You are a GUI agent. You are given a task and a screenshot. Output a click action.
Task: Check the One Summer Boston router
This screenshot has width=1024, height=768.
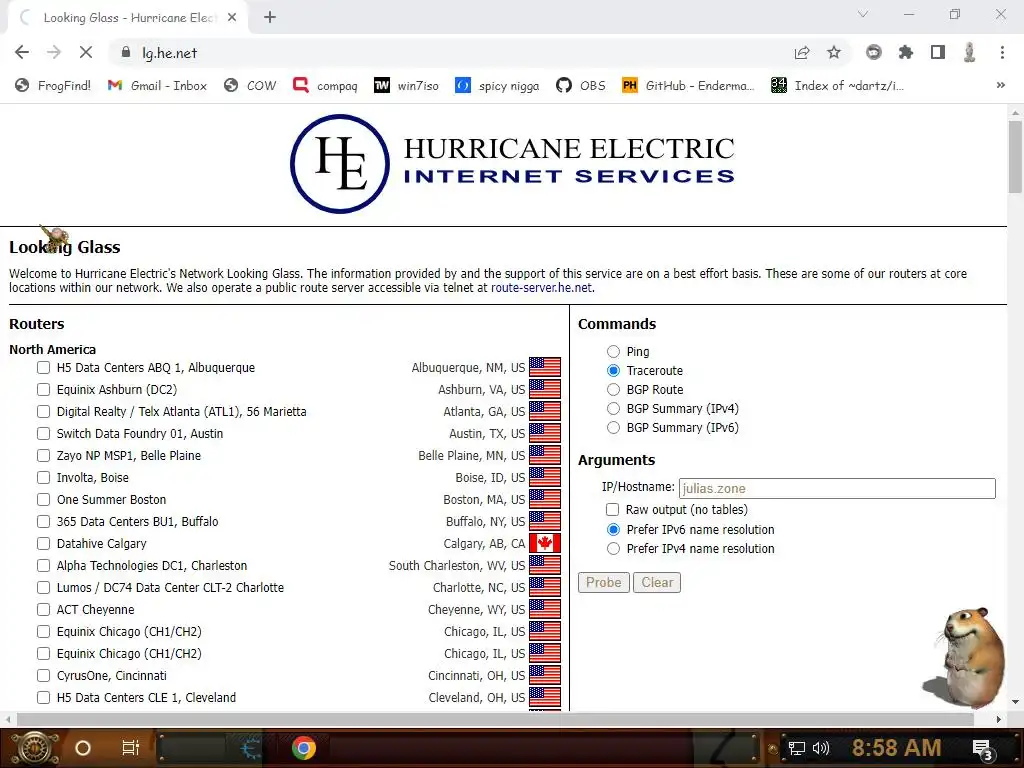[x=43, y=500]
